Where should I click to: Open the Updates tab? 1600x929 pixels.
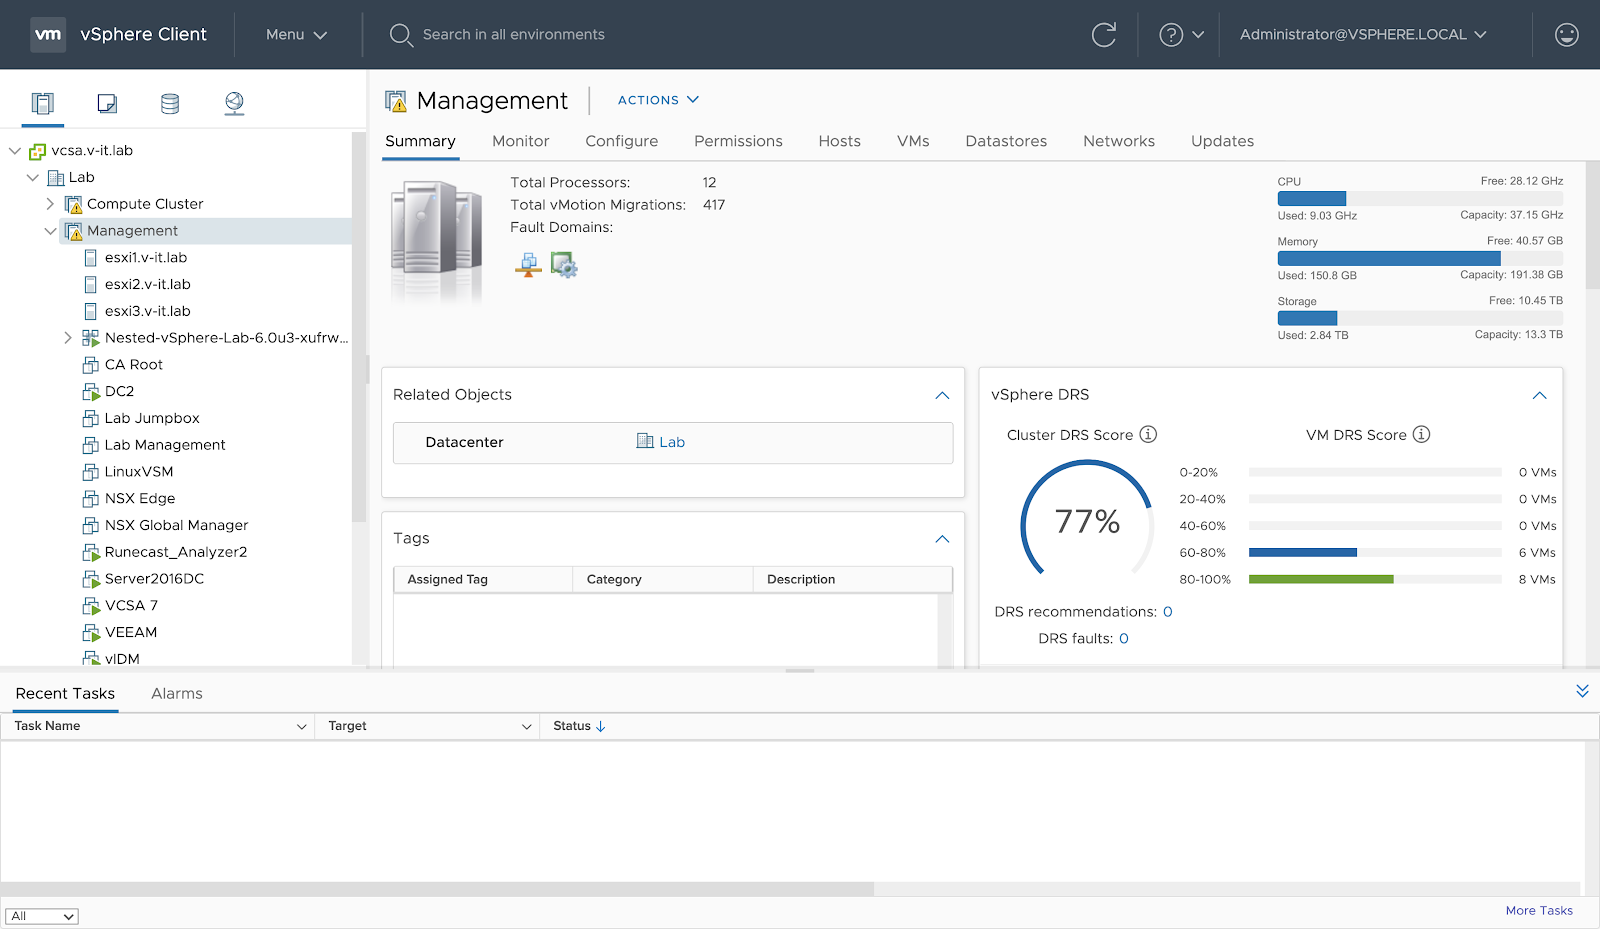point(1222,141)
